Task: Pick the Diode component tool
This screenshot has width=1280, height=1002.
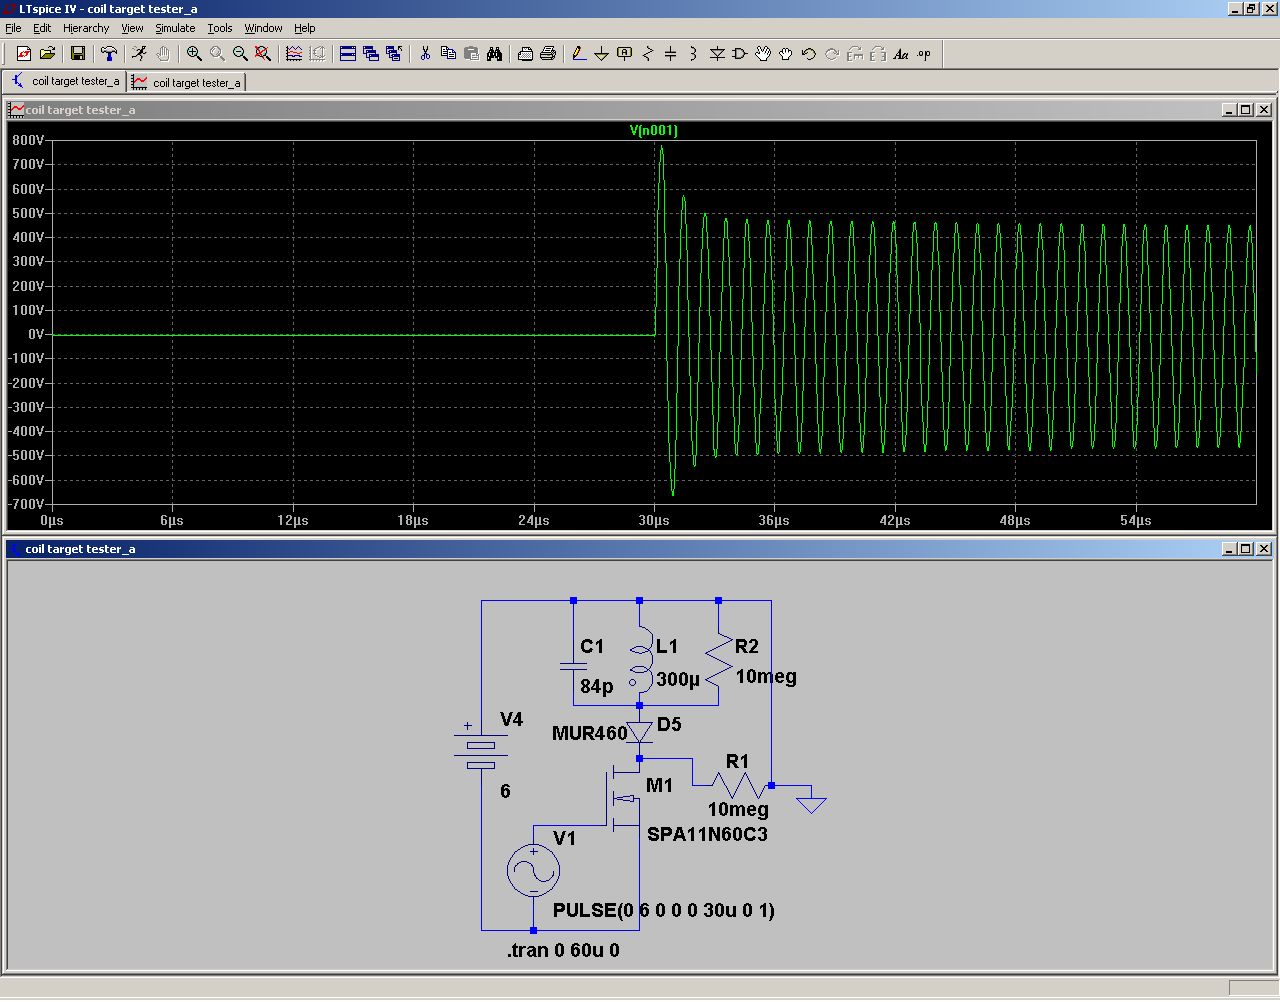Action: [x=717, y=54]
